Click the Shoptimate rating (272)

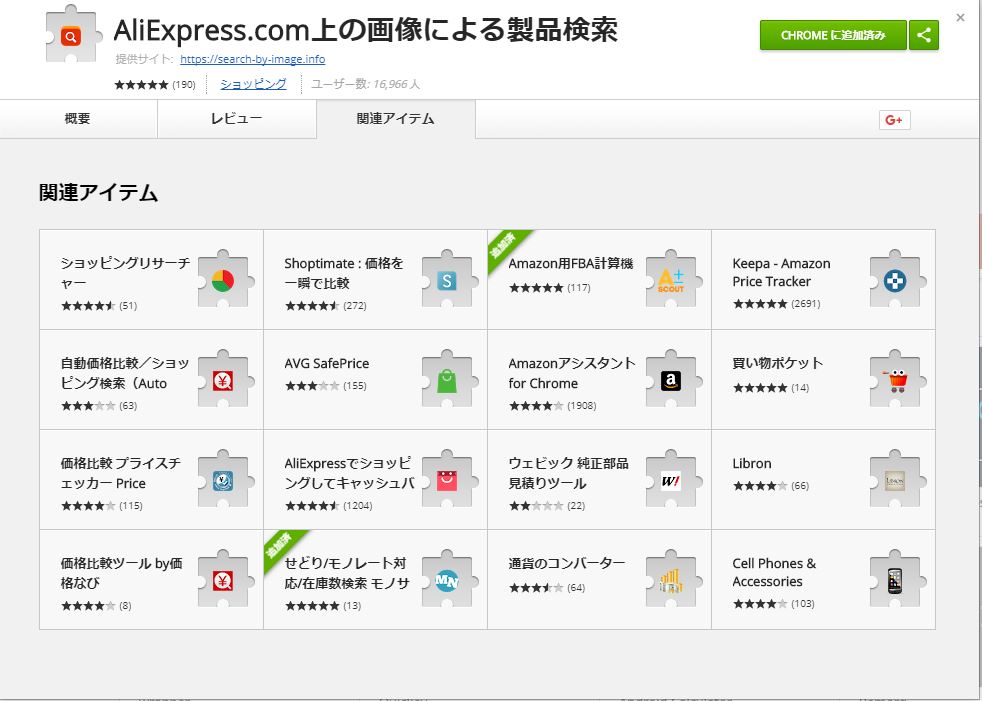pyautogui.click(x=326, y=306)
